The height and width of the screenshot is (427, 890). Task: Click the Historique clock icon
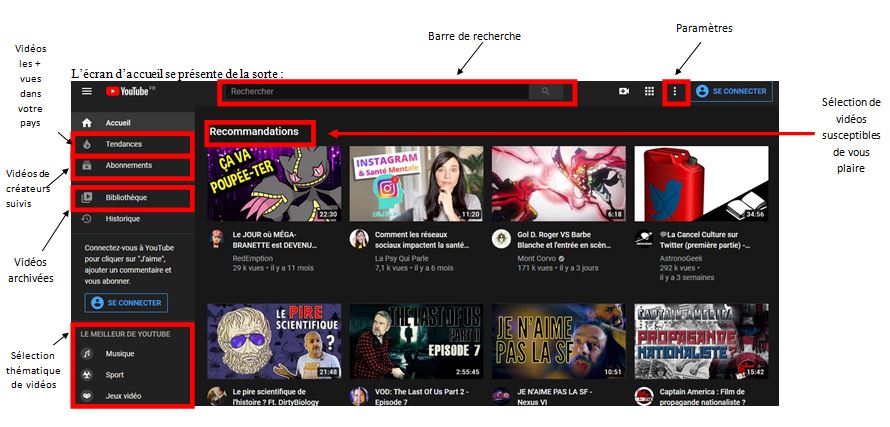click(87, 219)
